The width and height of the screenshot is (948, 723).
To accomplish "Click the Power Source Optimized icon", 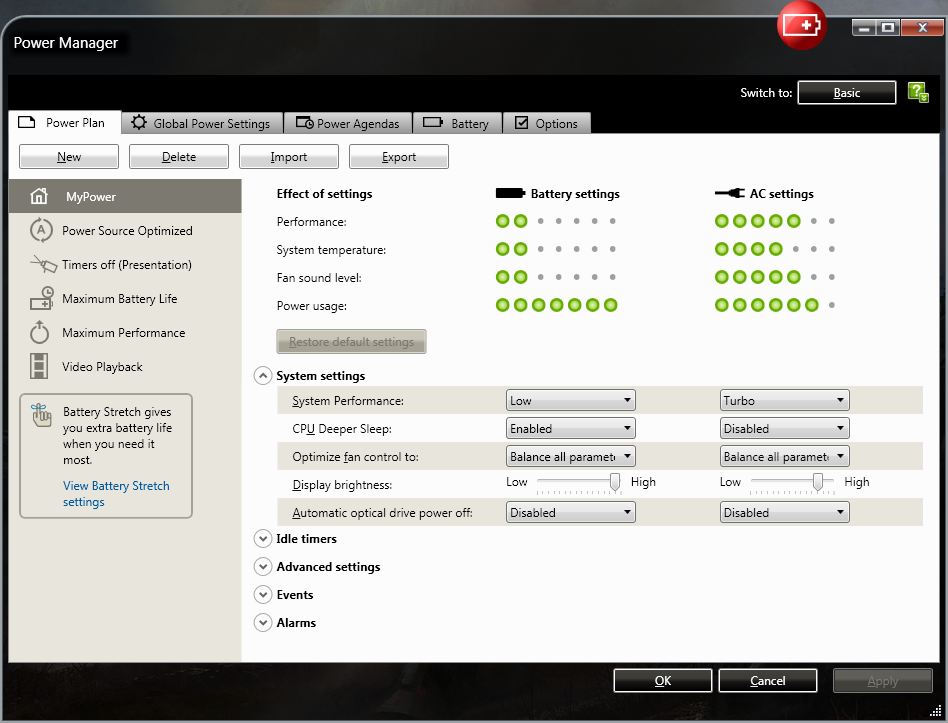I will (41, 230).
